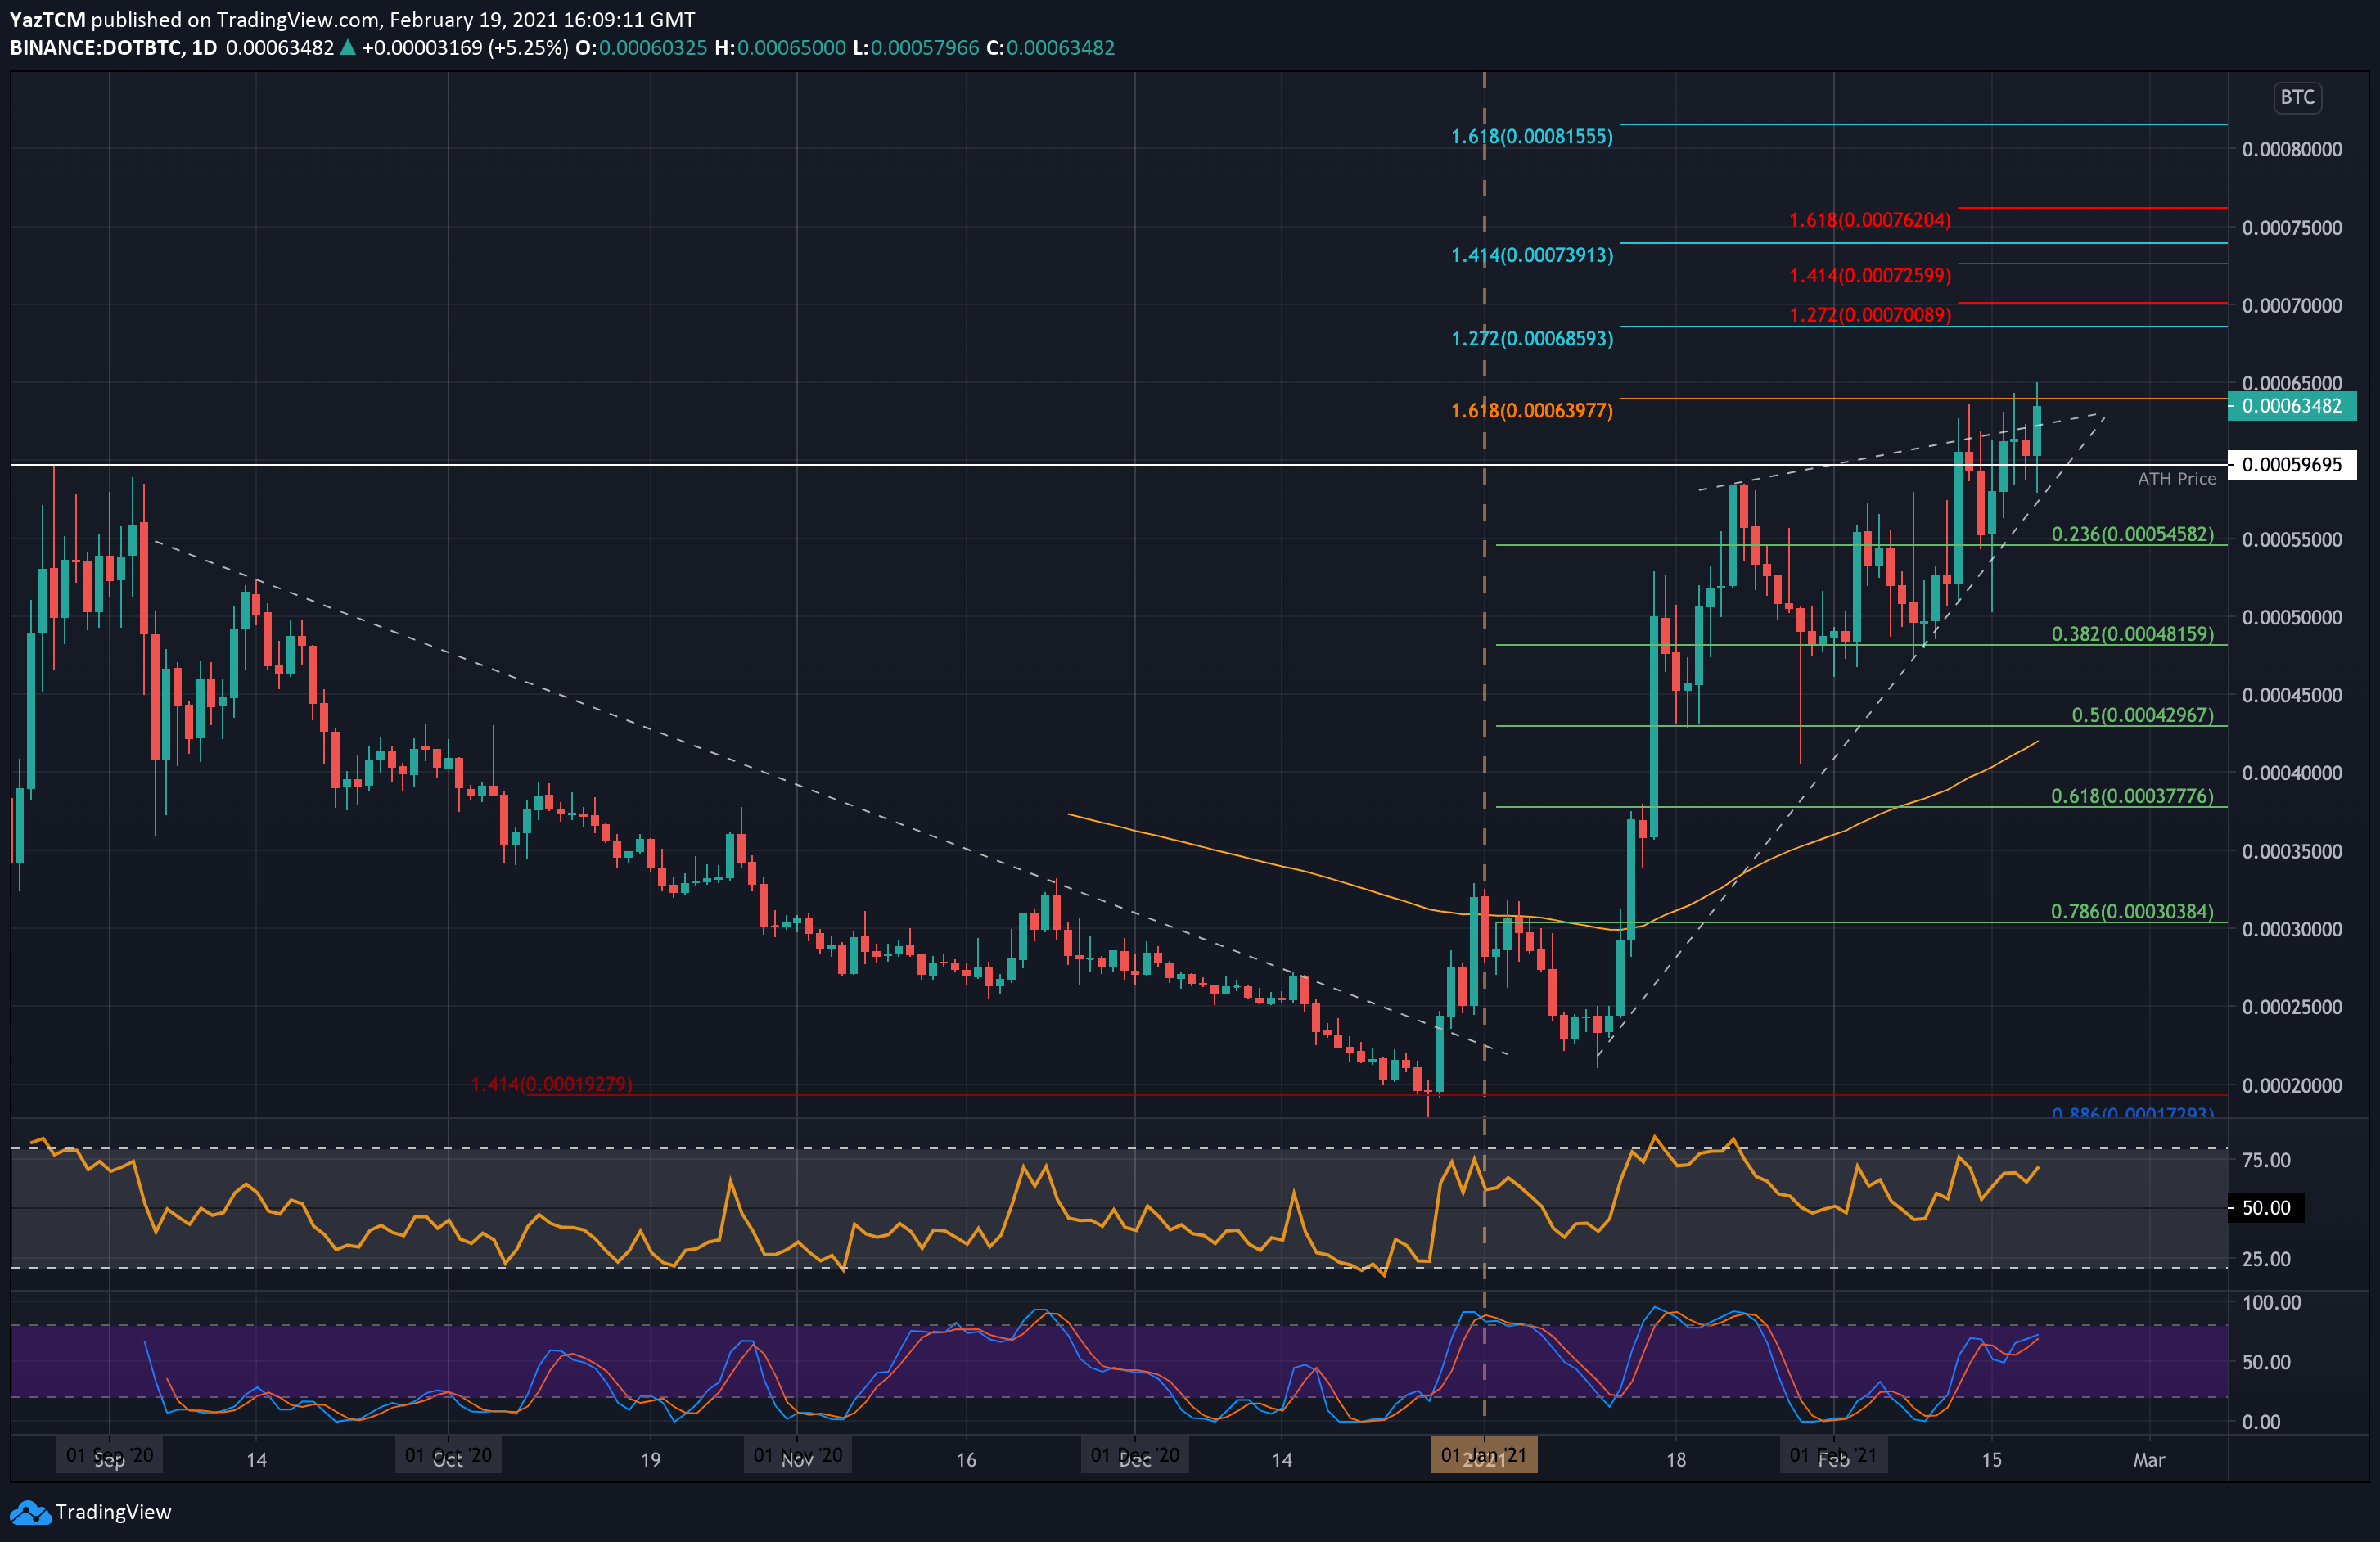Image resolution: width=2380 pixels, height=1542 pixels.
Task: Click the TradingView cloud logo icon
Action: click(x=30, y=1512)
